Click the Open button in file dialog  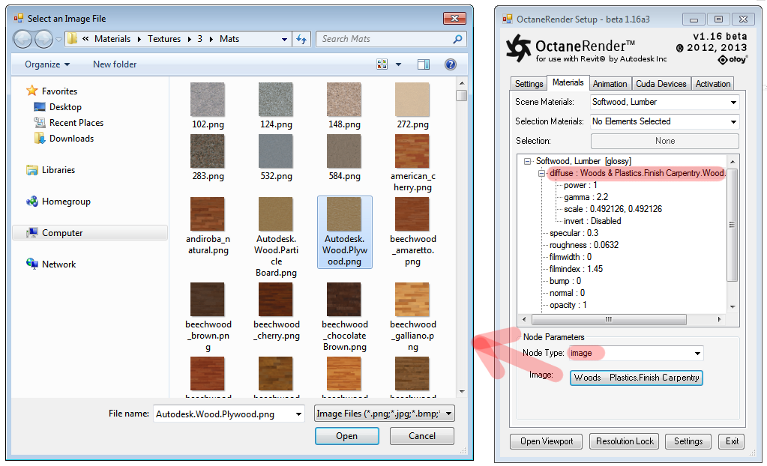click(x=347, y=436)
